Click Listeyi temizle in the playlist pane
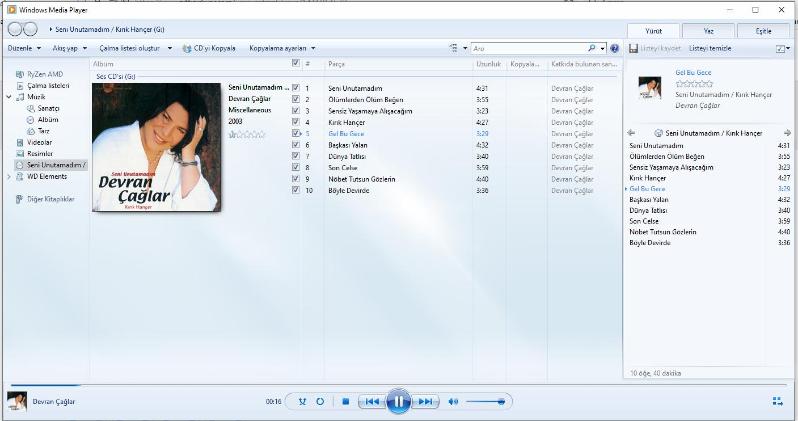The width and height of the screenshot is (798, 421). (711, 48)
